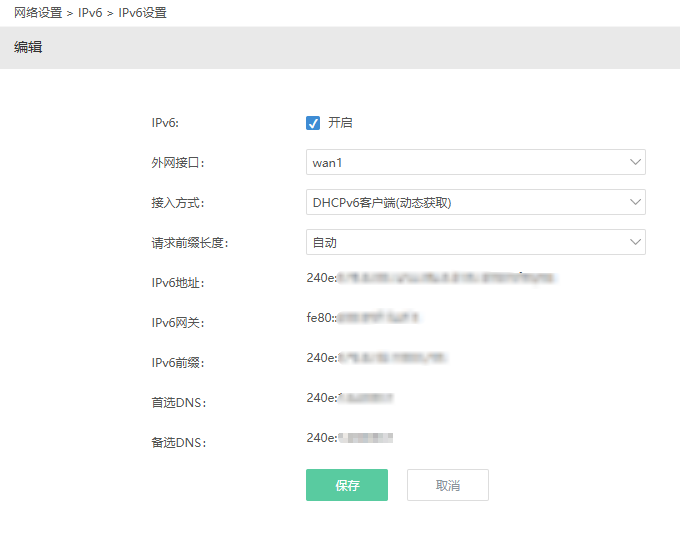Click the chevron arrow on the 接入方式 field

(x=635, y=202)
